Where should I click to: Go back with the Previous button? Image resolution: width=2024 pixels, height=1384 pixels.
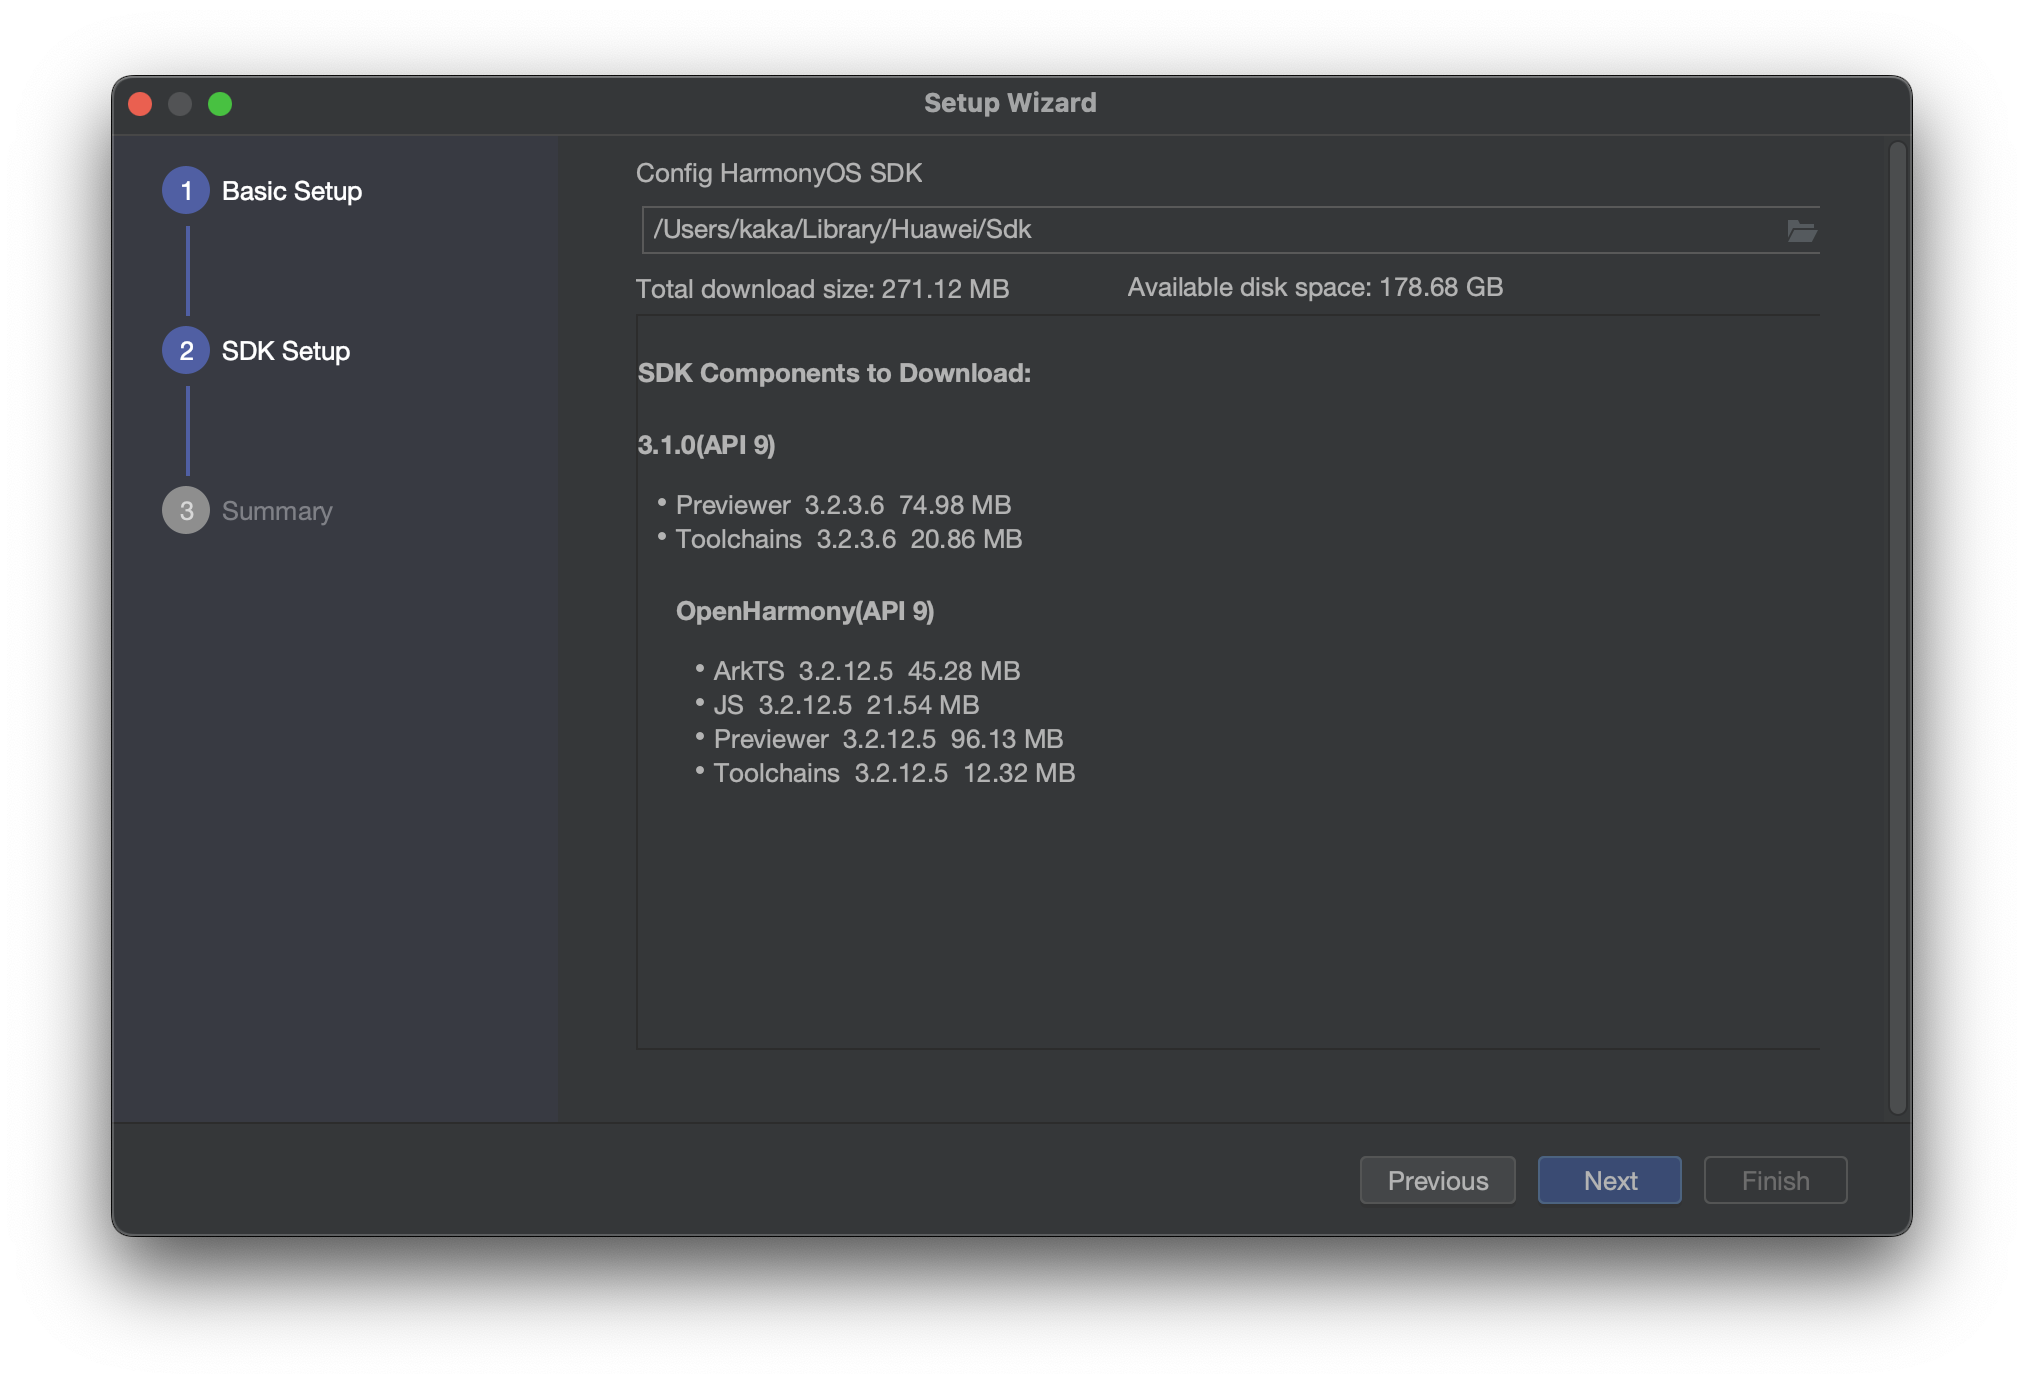[x=1437, y=1180]
